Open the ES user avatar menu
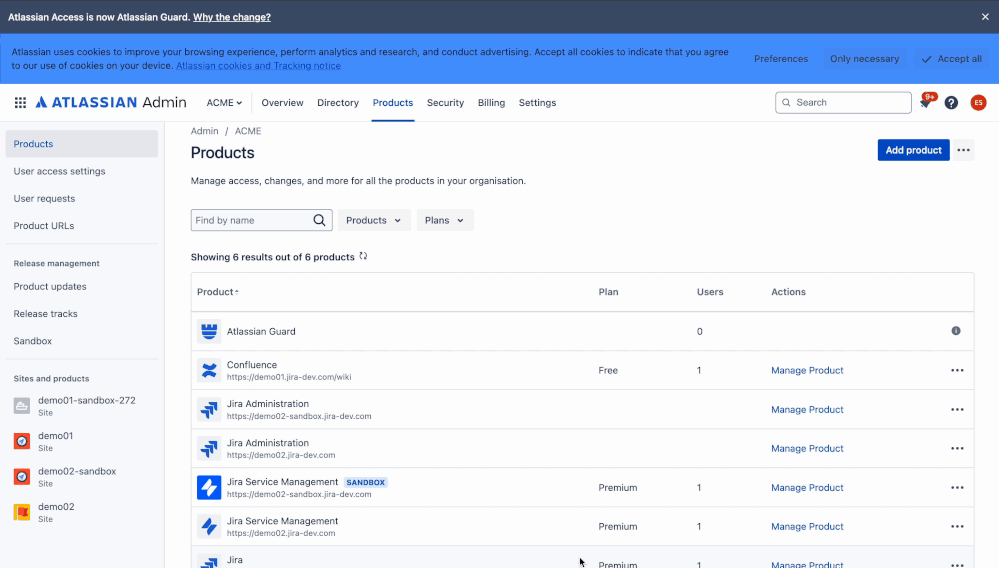Screen dimensions: 999x568 pyautogui.click(x=979, y=103)
